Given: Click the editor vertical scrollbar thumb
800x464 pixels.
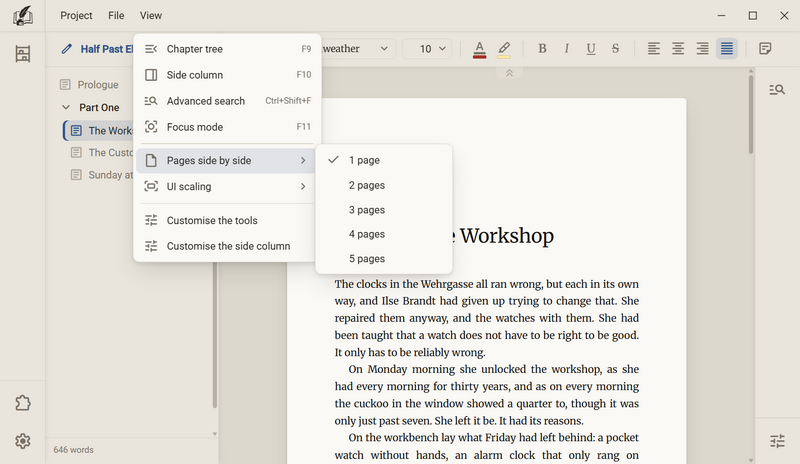Looking at the screenshot, I should (x=751, y=114).
